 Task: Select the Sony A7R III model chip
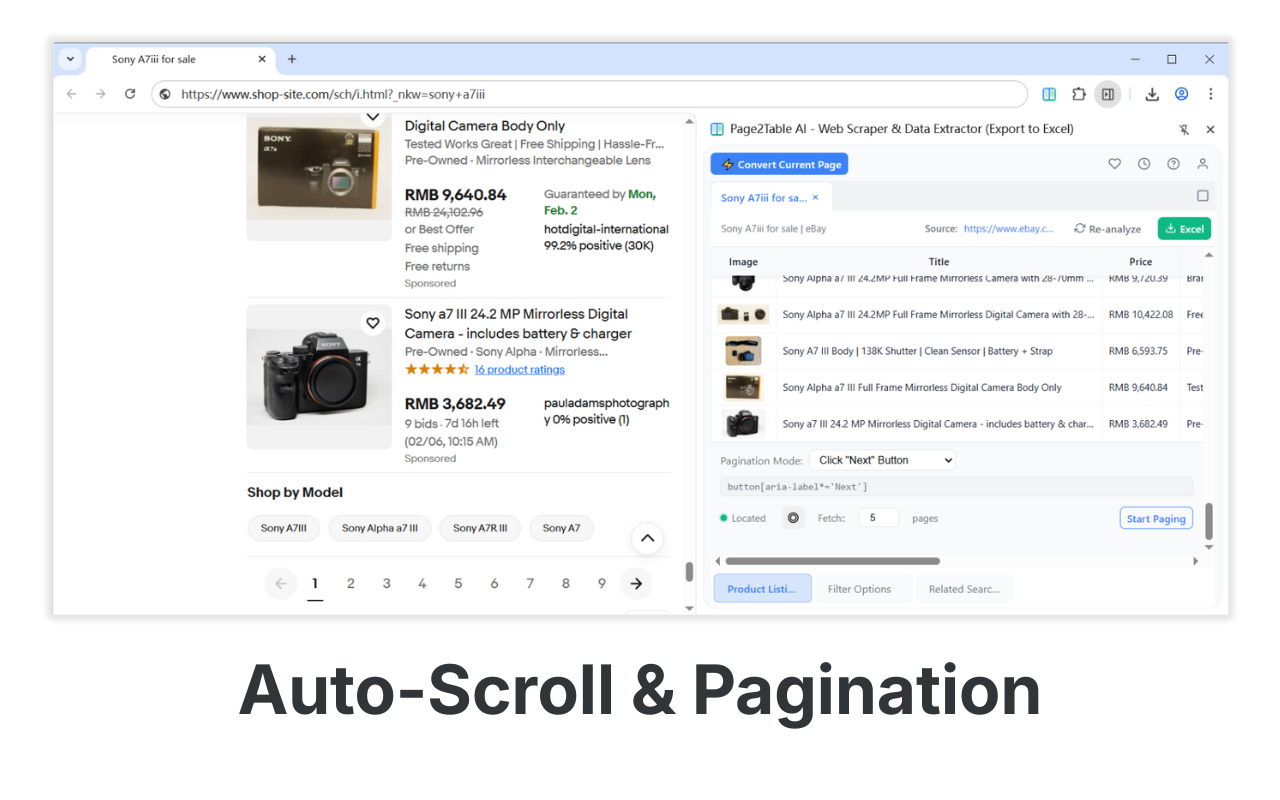coord(480,528)
